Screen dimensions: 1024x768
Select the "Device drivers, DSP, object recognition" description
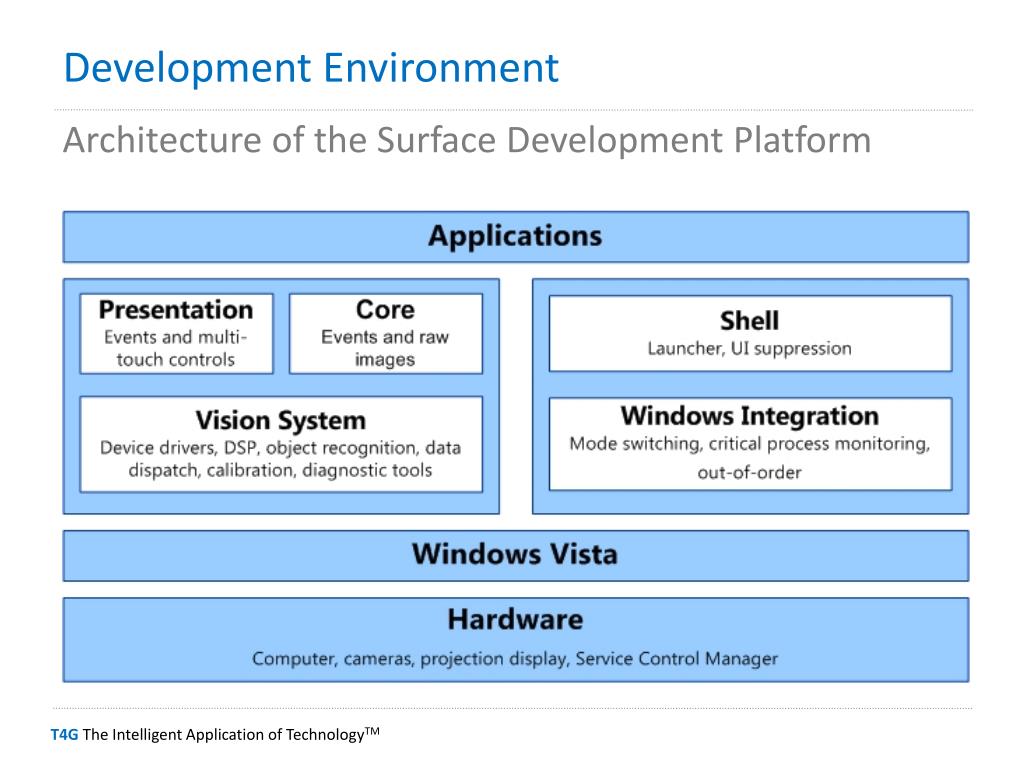click(x=280, y=459)
